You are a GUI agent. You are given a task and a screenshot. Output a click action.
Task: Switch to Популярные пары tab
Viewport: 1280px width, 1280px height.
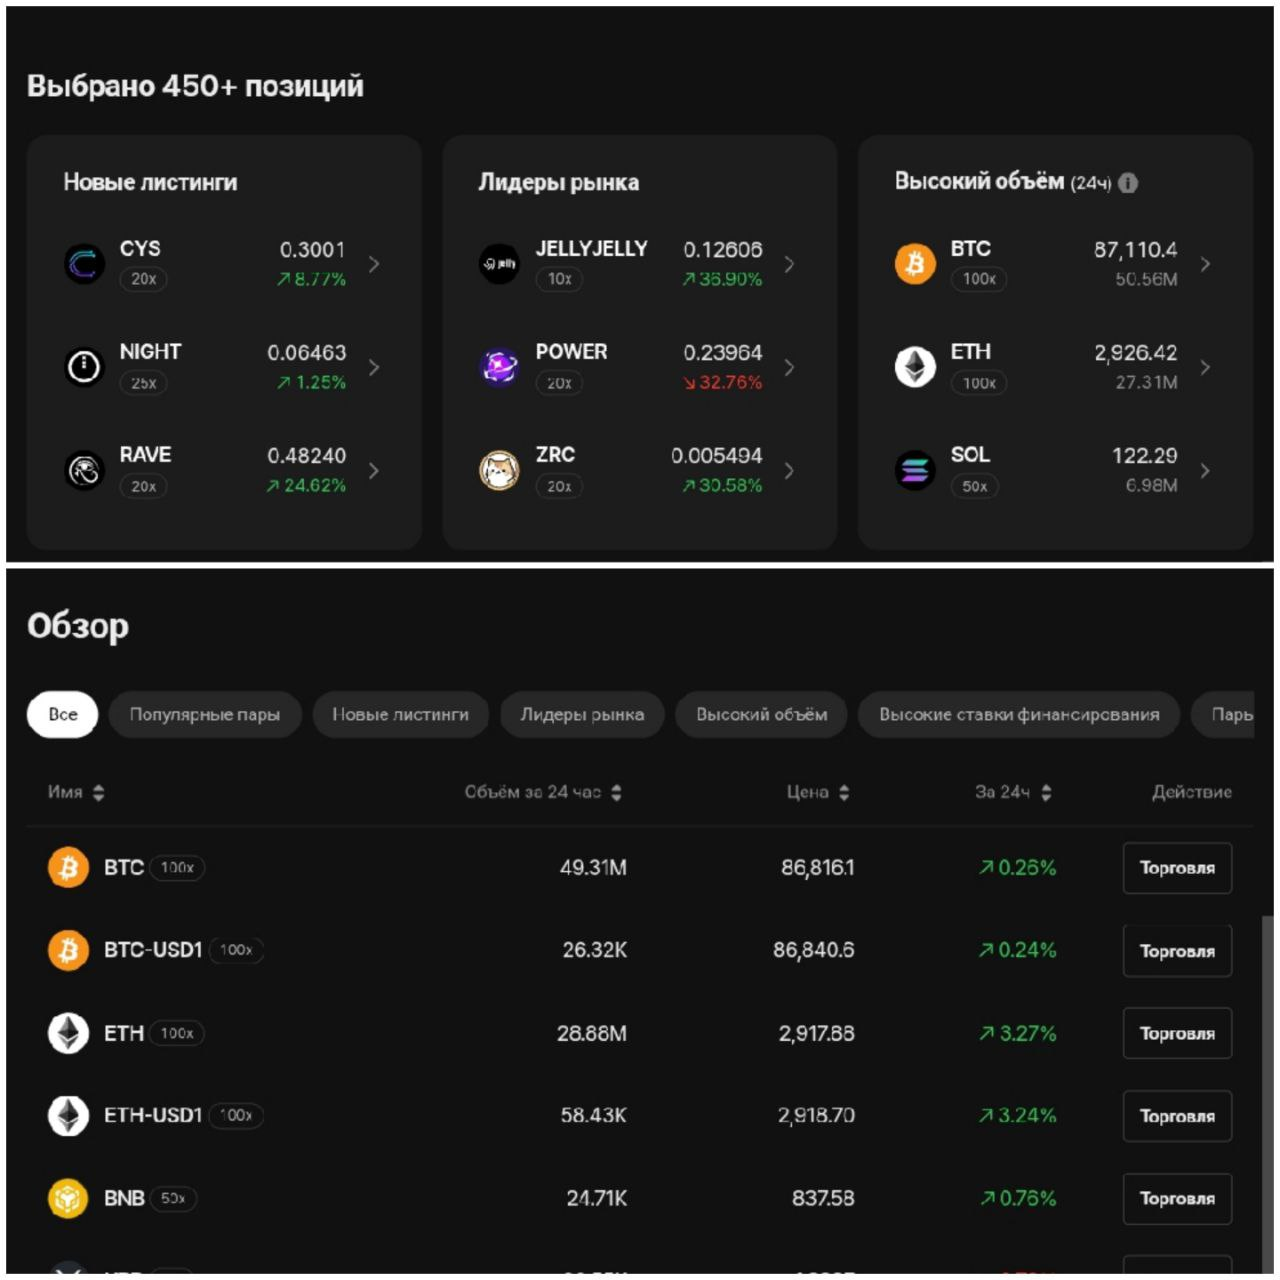[204, 715]
